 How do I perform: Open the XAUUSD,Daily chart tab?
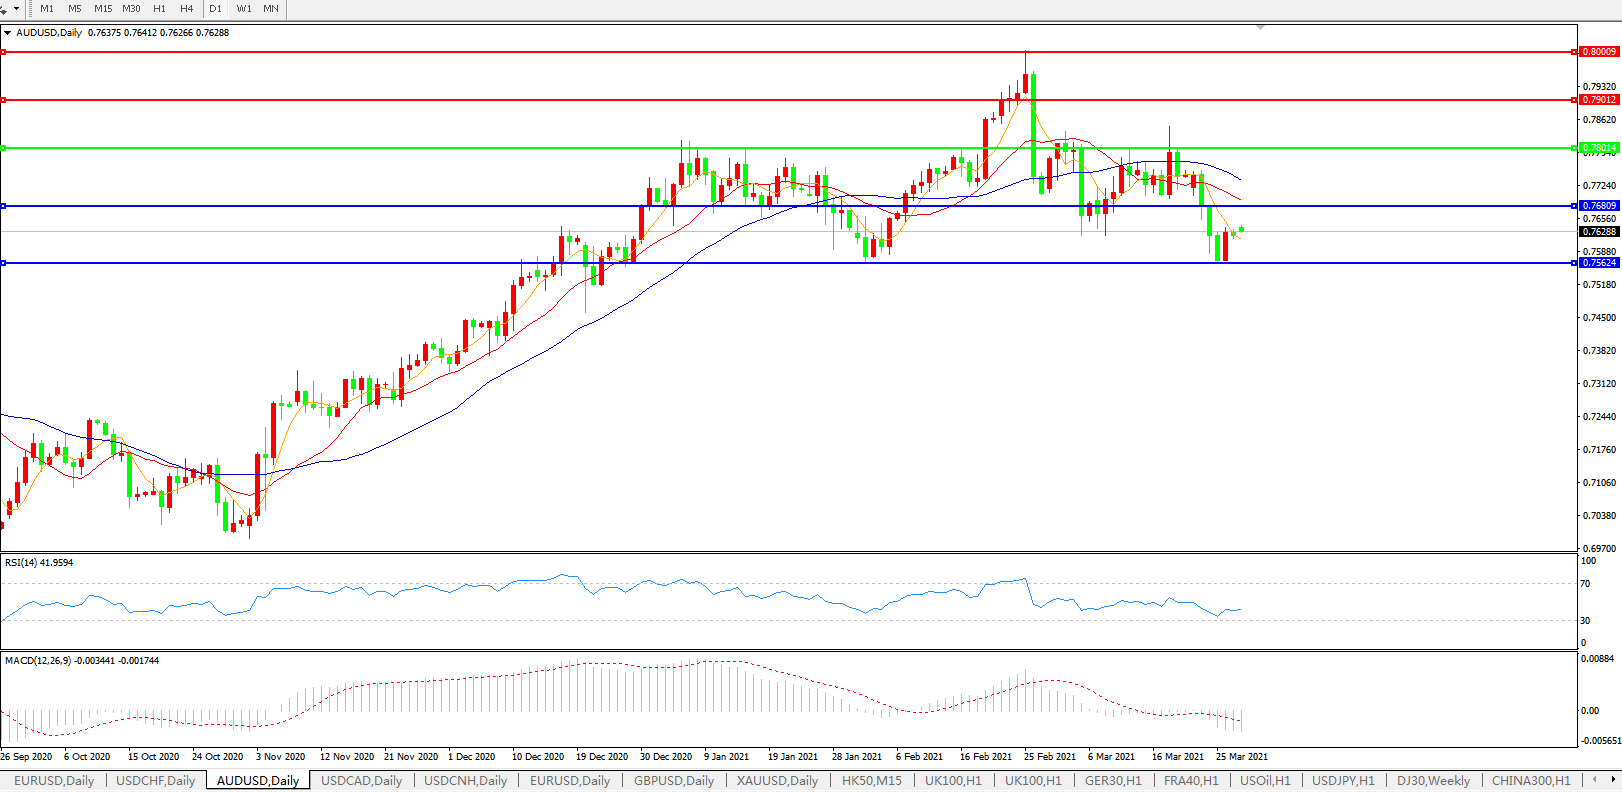tap(777, 780)
